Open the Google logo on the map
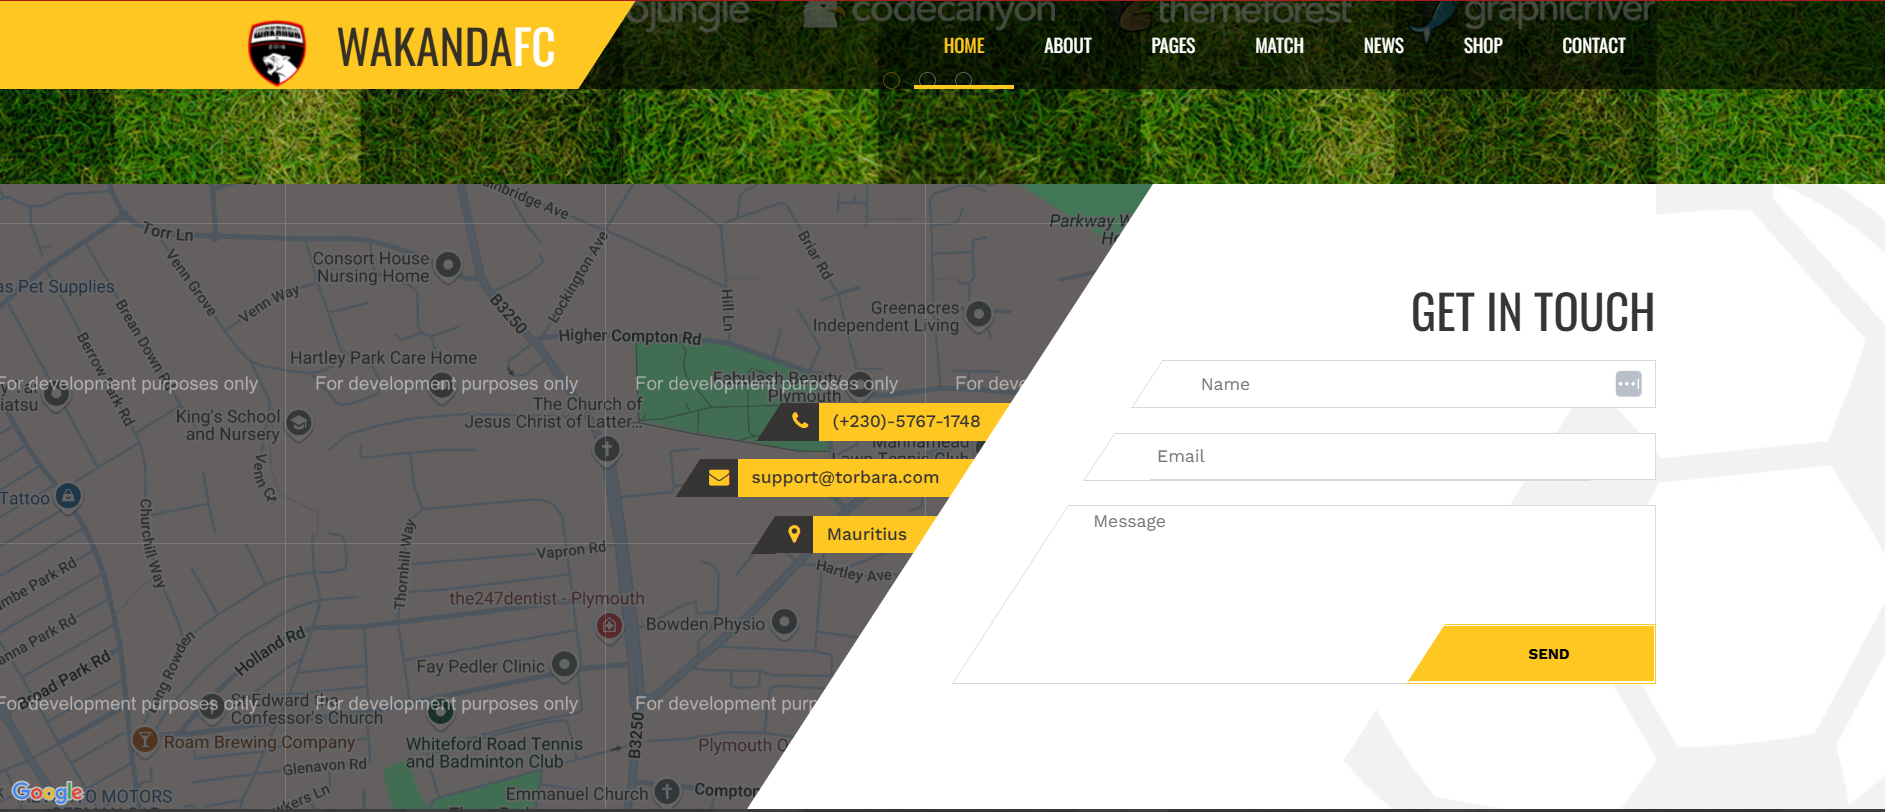 pyautogui.click(x=47, y=793)
